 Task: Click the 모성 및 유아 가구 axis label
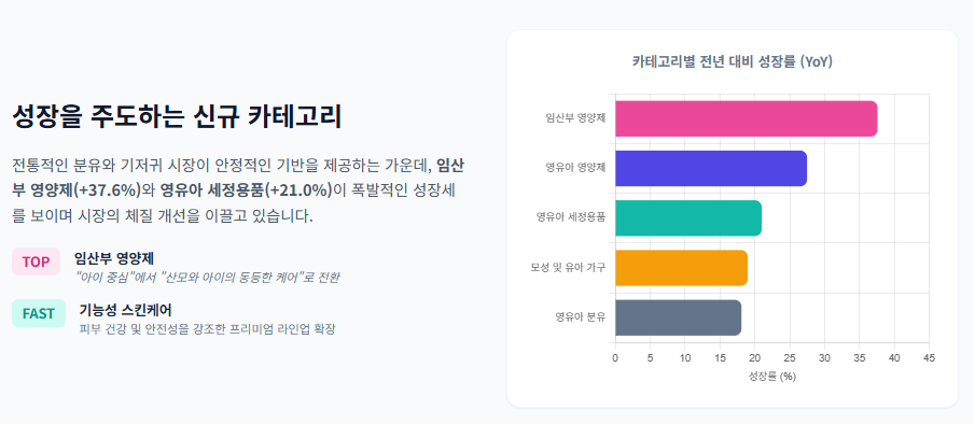coord(568,267)
